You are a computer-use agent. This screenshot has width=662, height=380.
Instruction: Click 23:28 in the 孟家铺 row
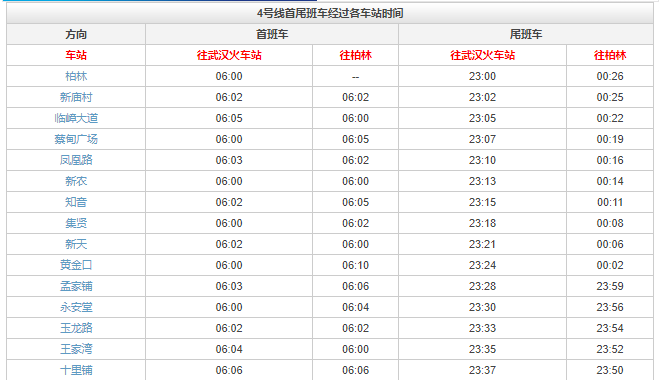483,286
